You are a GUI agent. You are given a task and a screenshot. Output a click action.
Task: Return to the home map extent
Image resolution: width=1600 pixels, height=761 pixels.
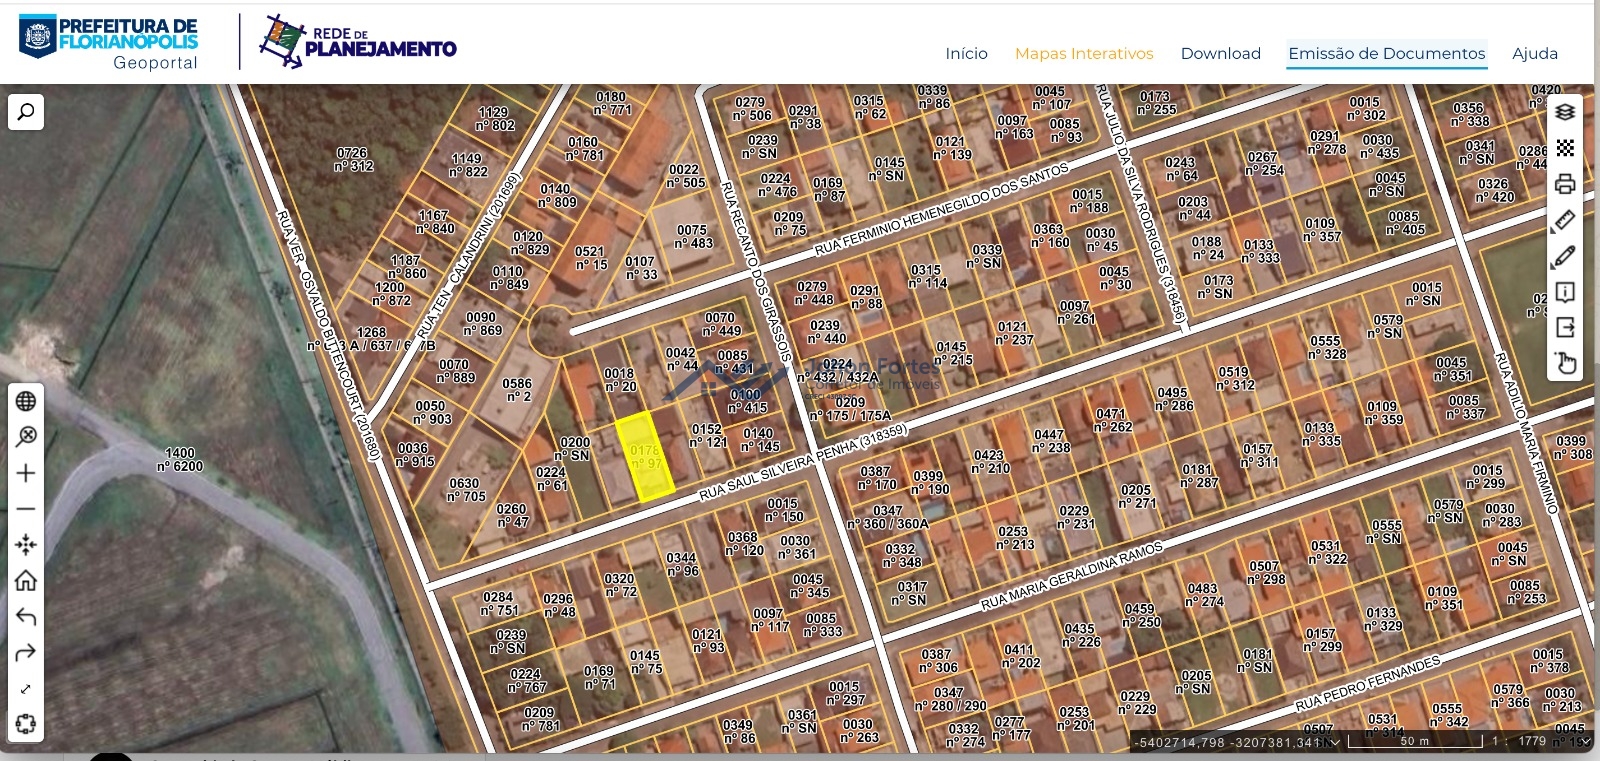(x=26, y=581)
